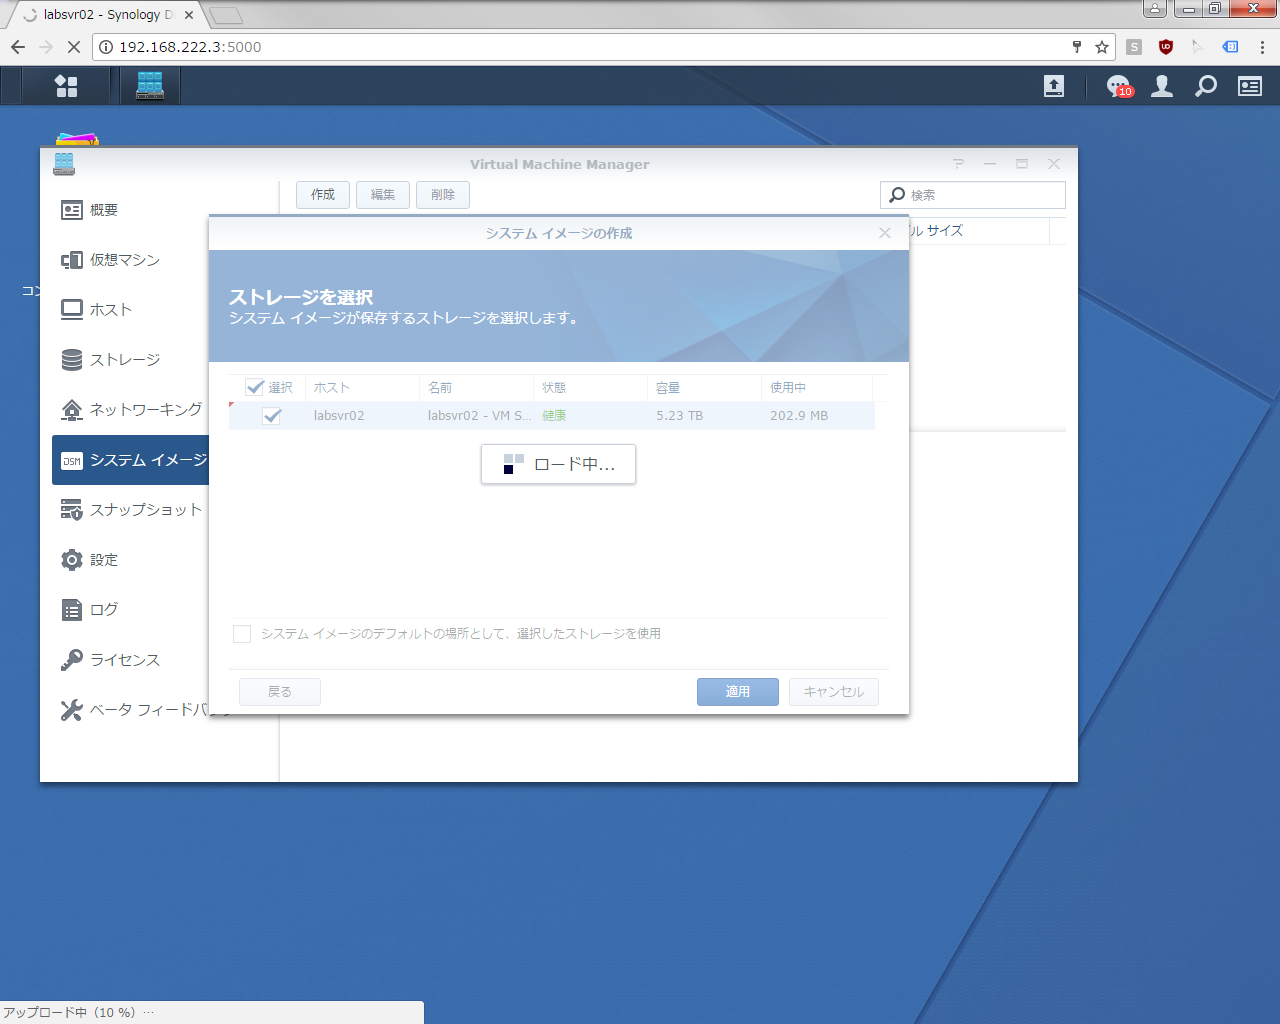Click ネットワーキング icon in sidebar

click(72, 410)
